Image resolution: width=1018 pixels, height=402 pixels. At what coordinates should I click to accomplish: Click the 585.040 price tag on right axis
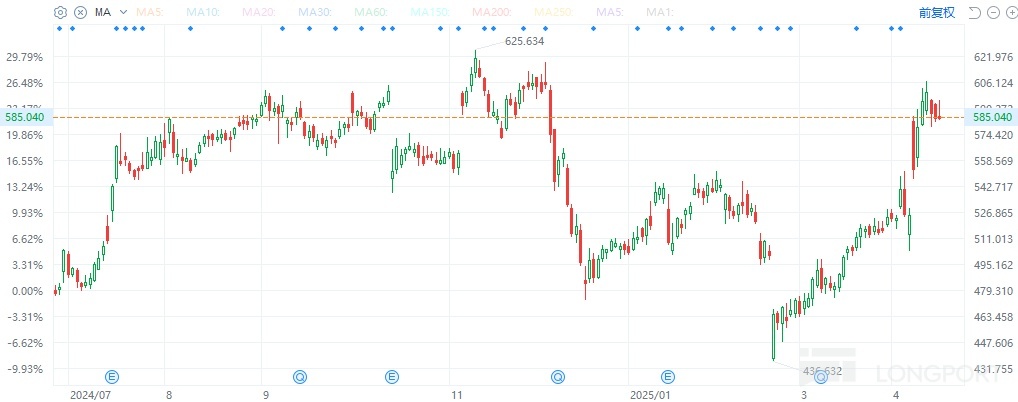coord(992,117)
